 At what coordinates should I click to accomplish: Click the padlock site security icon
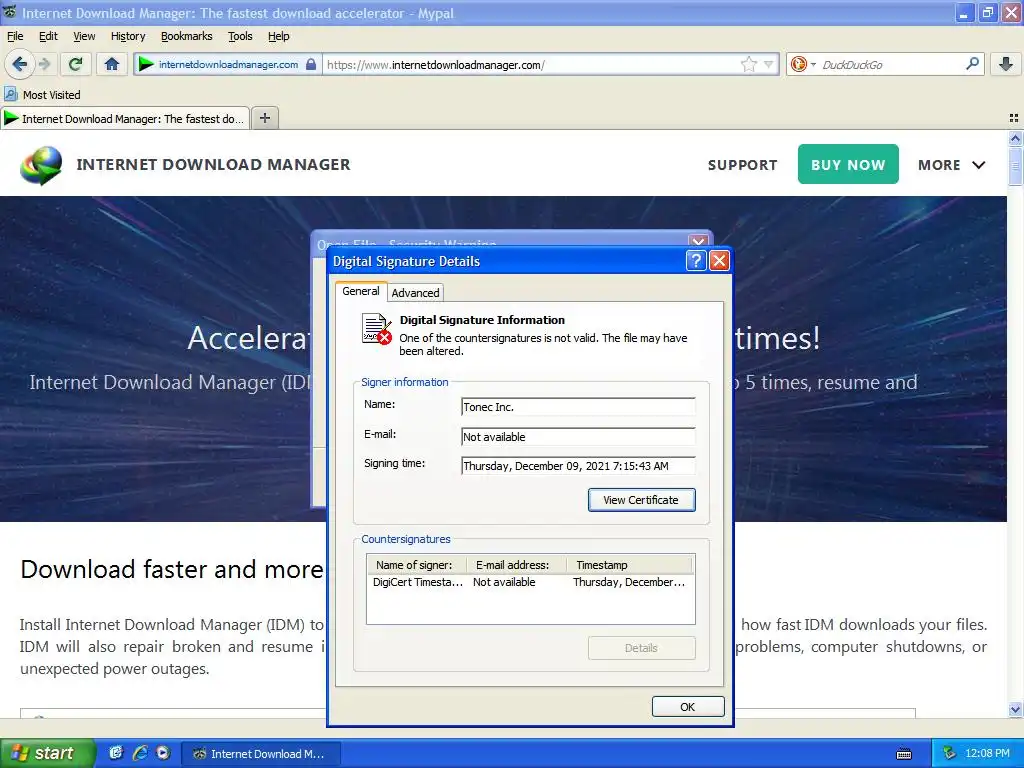coord(312,64)
